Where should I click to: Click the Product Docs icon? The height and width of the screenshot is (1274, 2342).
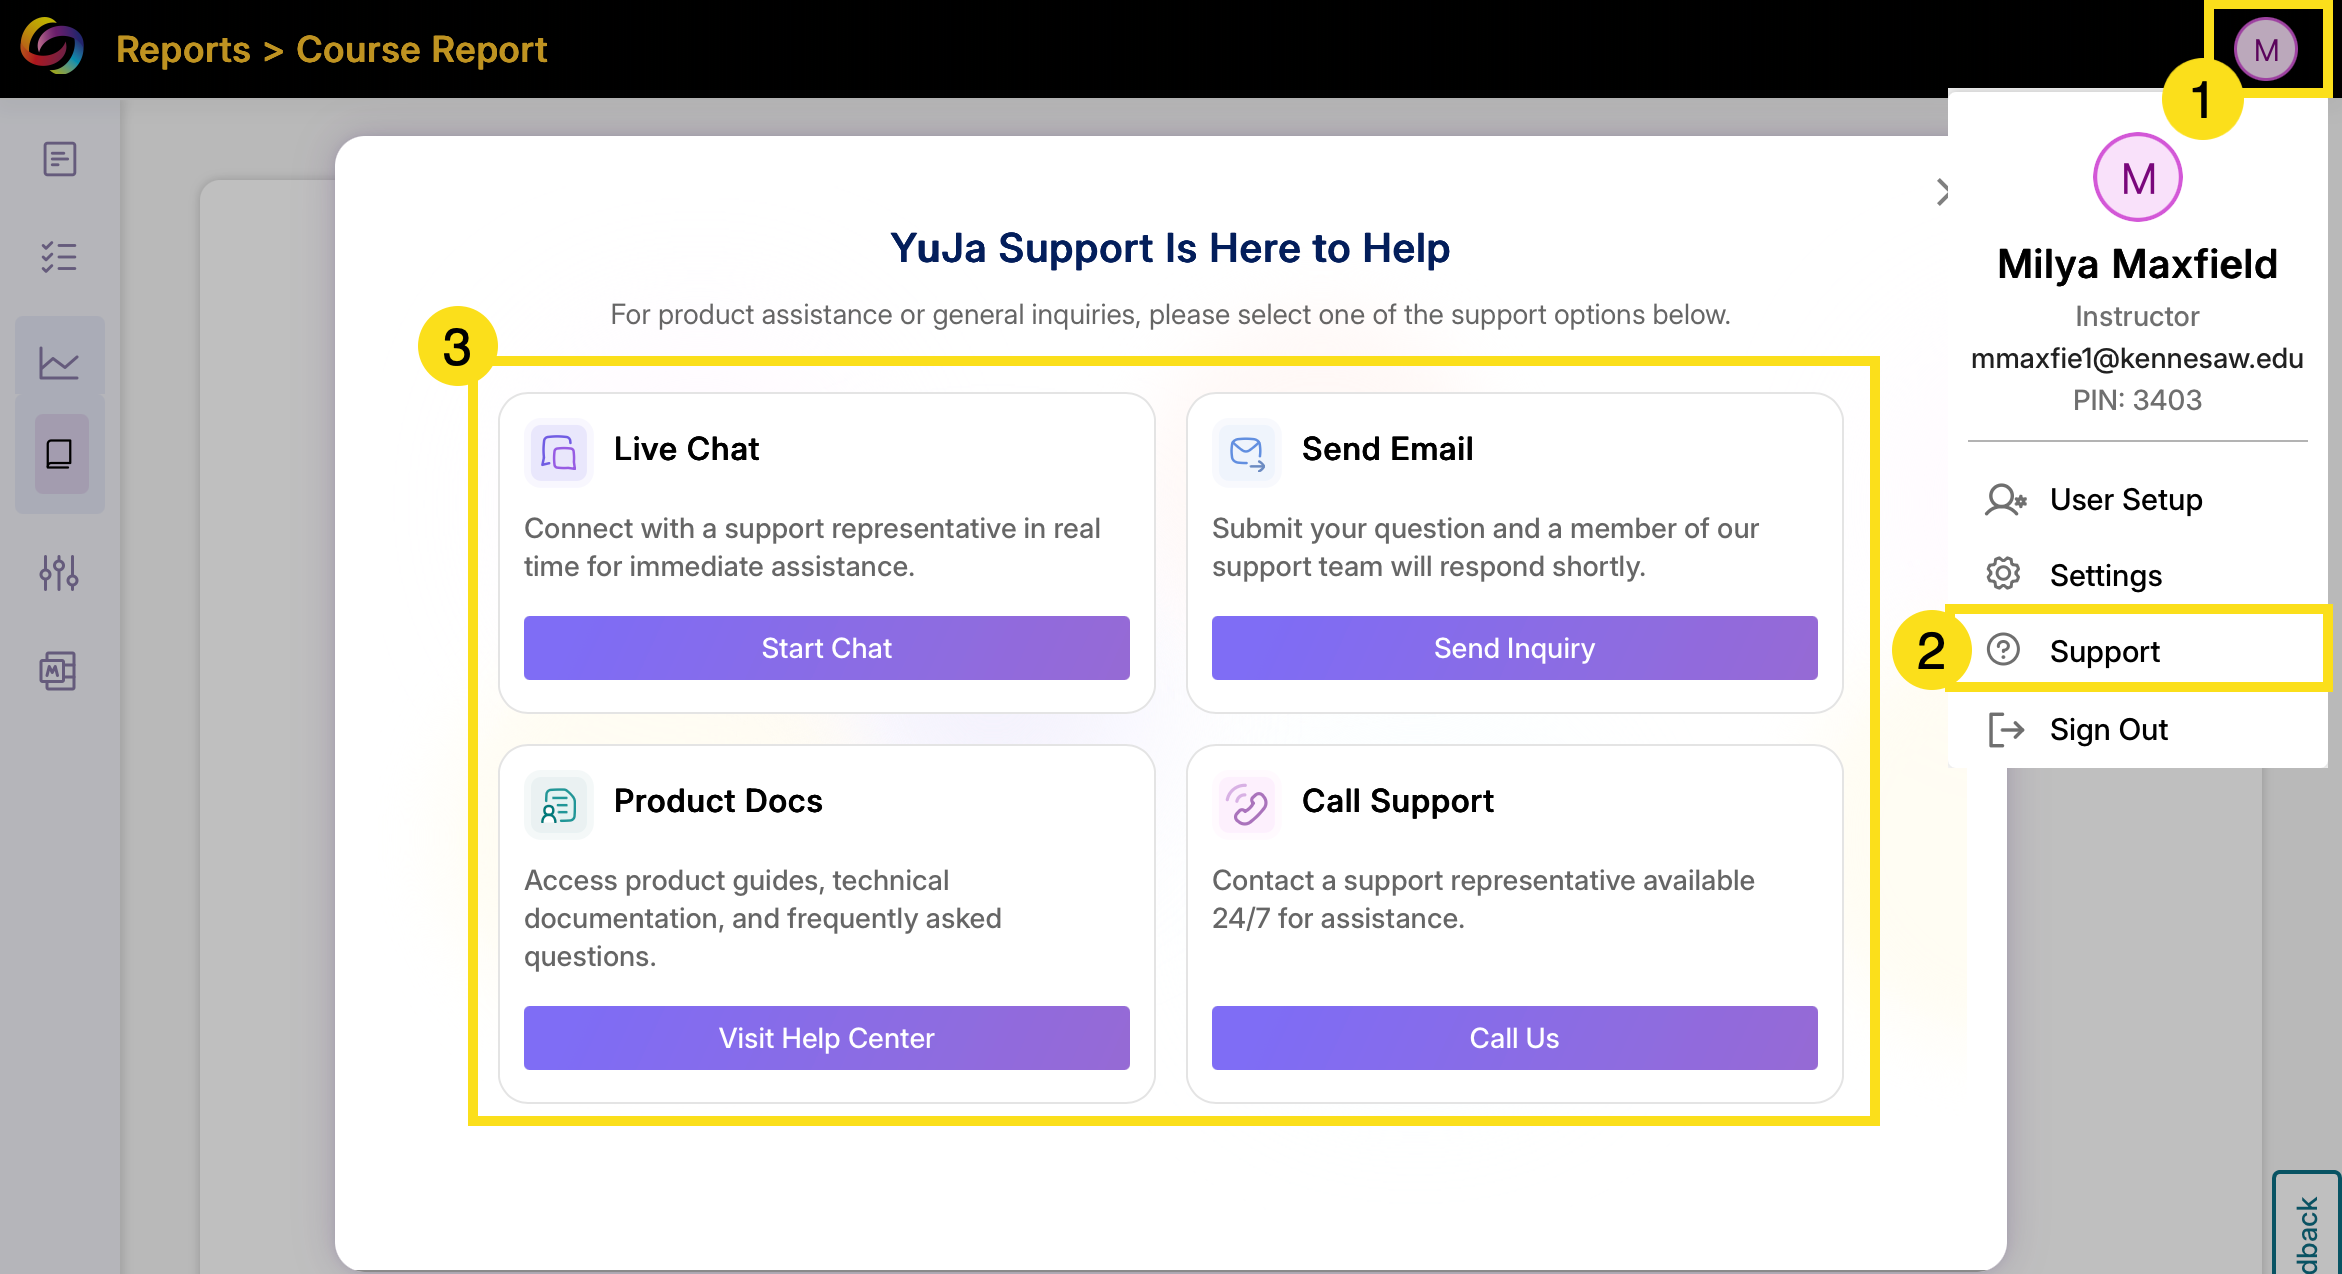558,804
